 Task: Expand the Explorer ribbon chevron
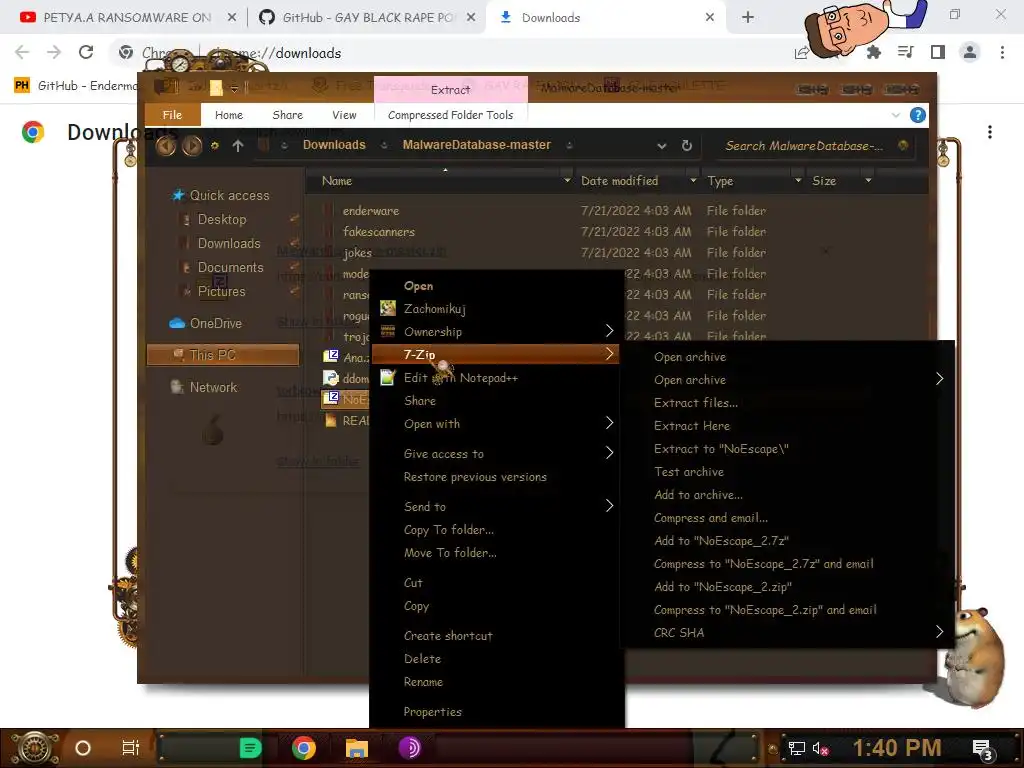895,115
